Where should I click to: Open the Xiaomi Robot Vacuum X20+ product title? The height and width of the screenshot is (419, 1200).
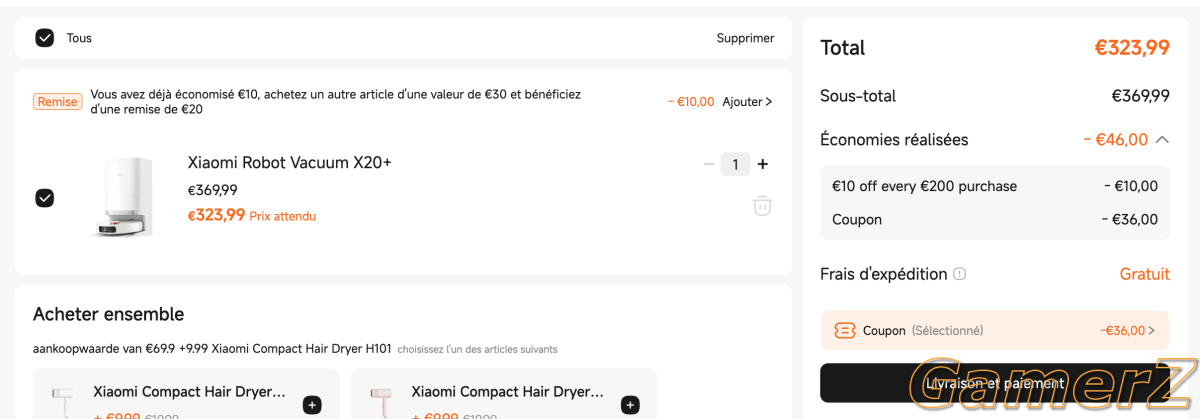(289, 162)
